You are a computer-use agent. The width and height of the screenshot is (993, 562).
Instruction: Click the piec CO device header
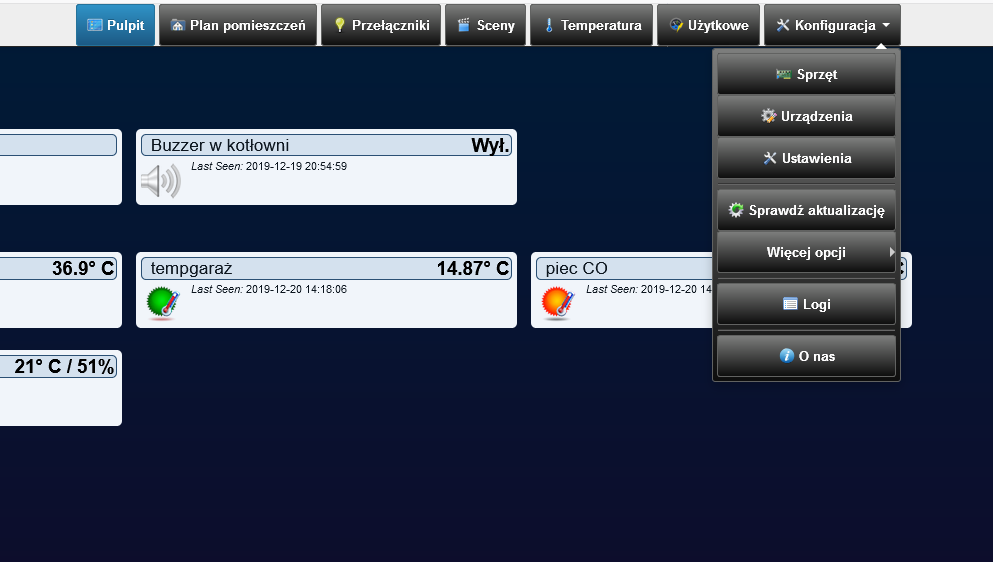coord(624,268)
